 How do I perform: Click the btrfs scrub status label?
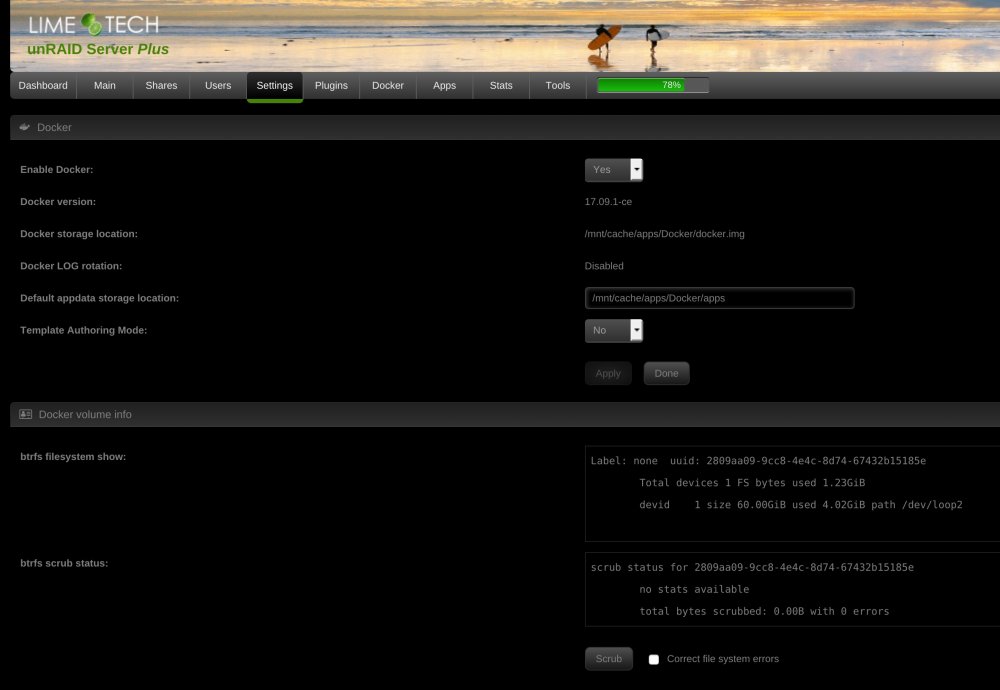(x=64, y=563)
